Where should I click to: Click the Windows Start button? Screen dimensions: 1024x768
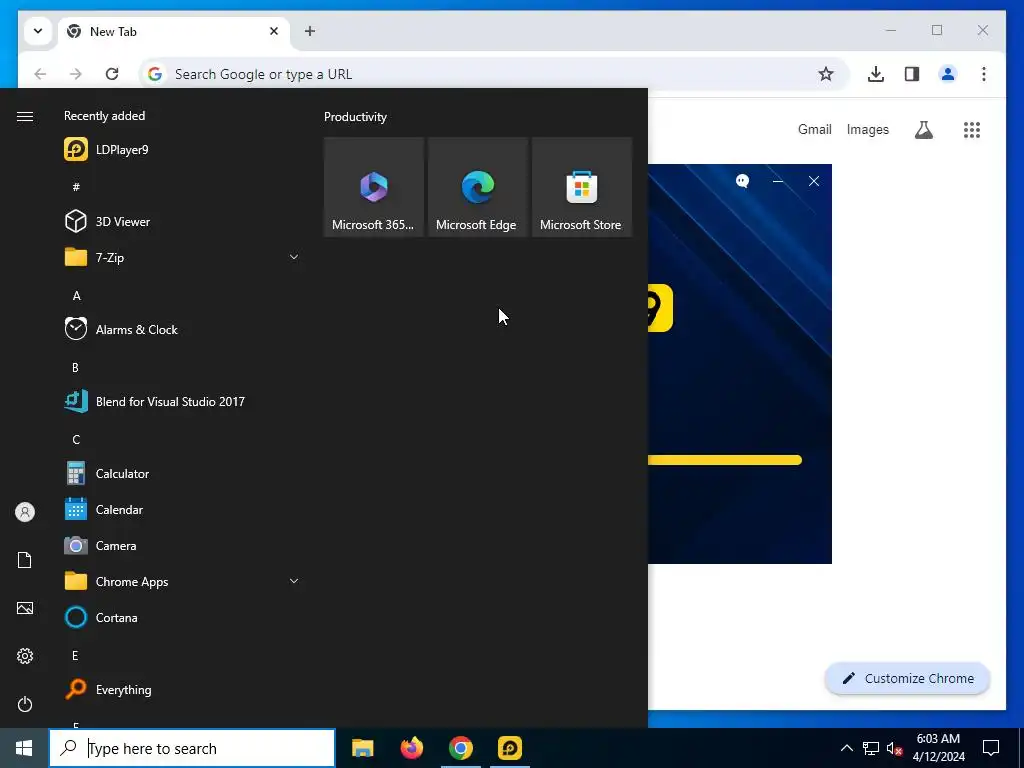24,748
